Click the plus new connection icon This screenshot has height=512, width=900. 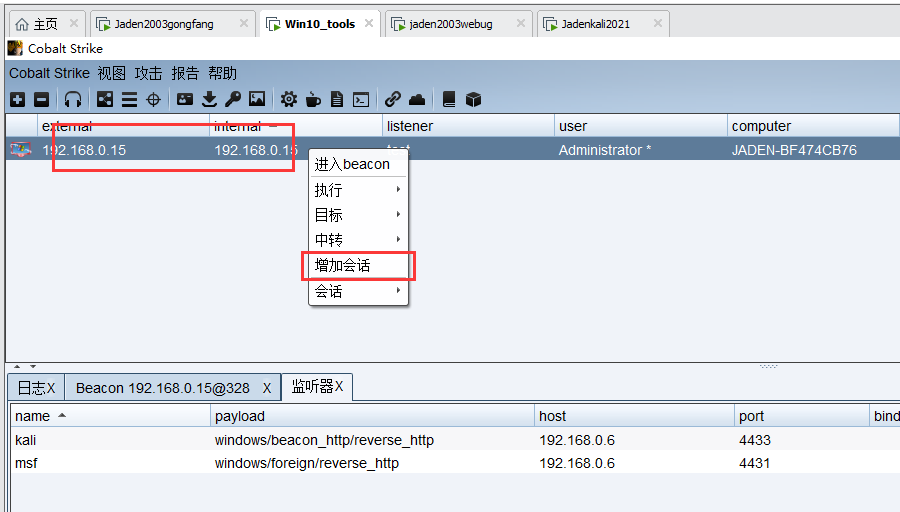18,99
